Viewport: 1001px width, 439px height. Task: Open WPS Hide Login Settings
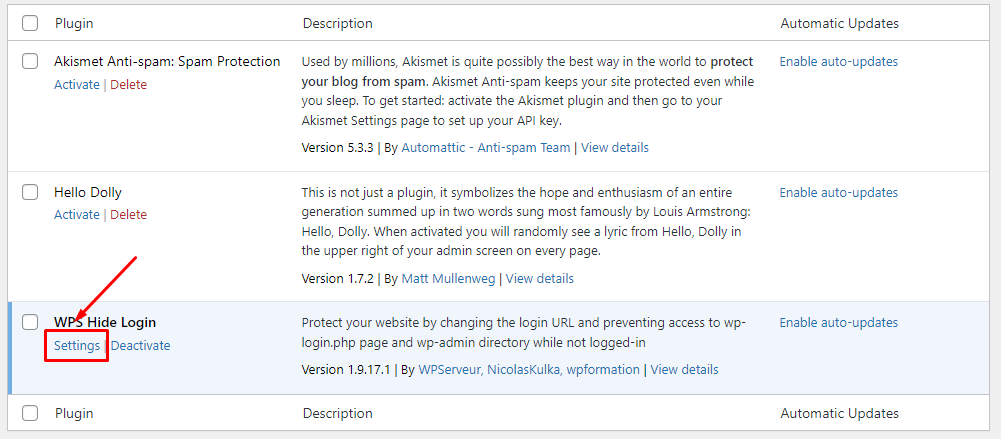(x=77, y=346)
